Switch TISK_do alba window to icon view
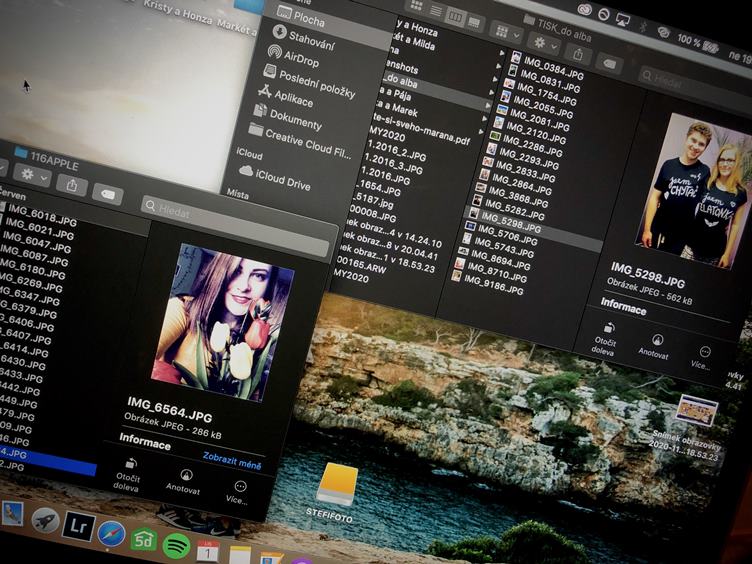Viewport: 752px width, 564px height. pos(416,6)
